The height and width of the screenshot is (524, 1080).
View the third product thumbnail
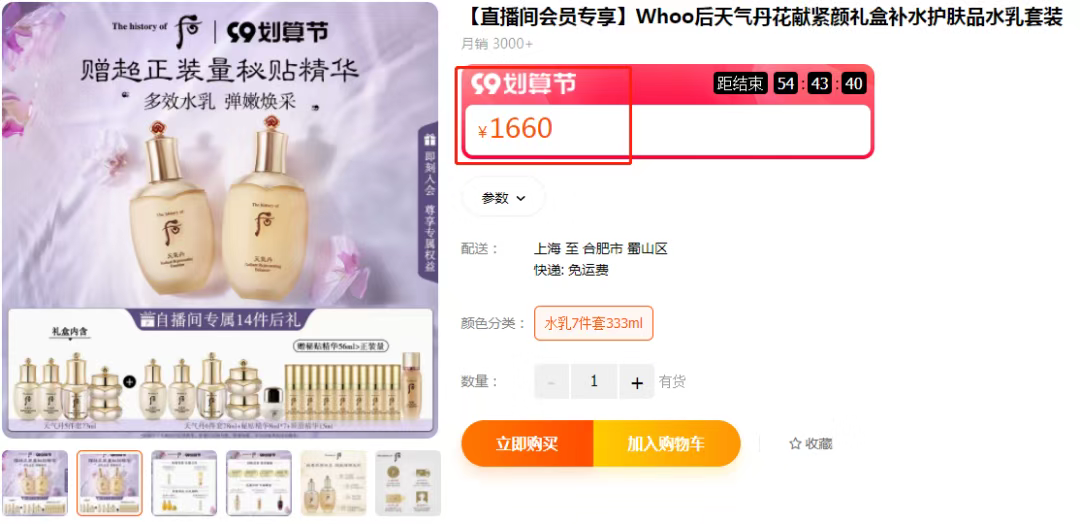[x=184, y=483]
